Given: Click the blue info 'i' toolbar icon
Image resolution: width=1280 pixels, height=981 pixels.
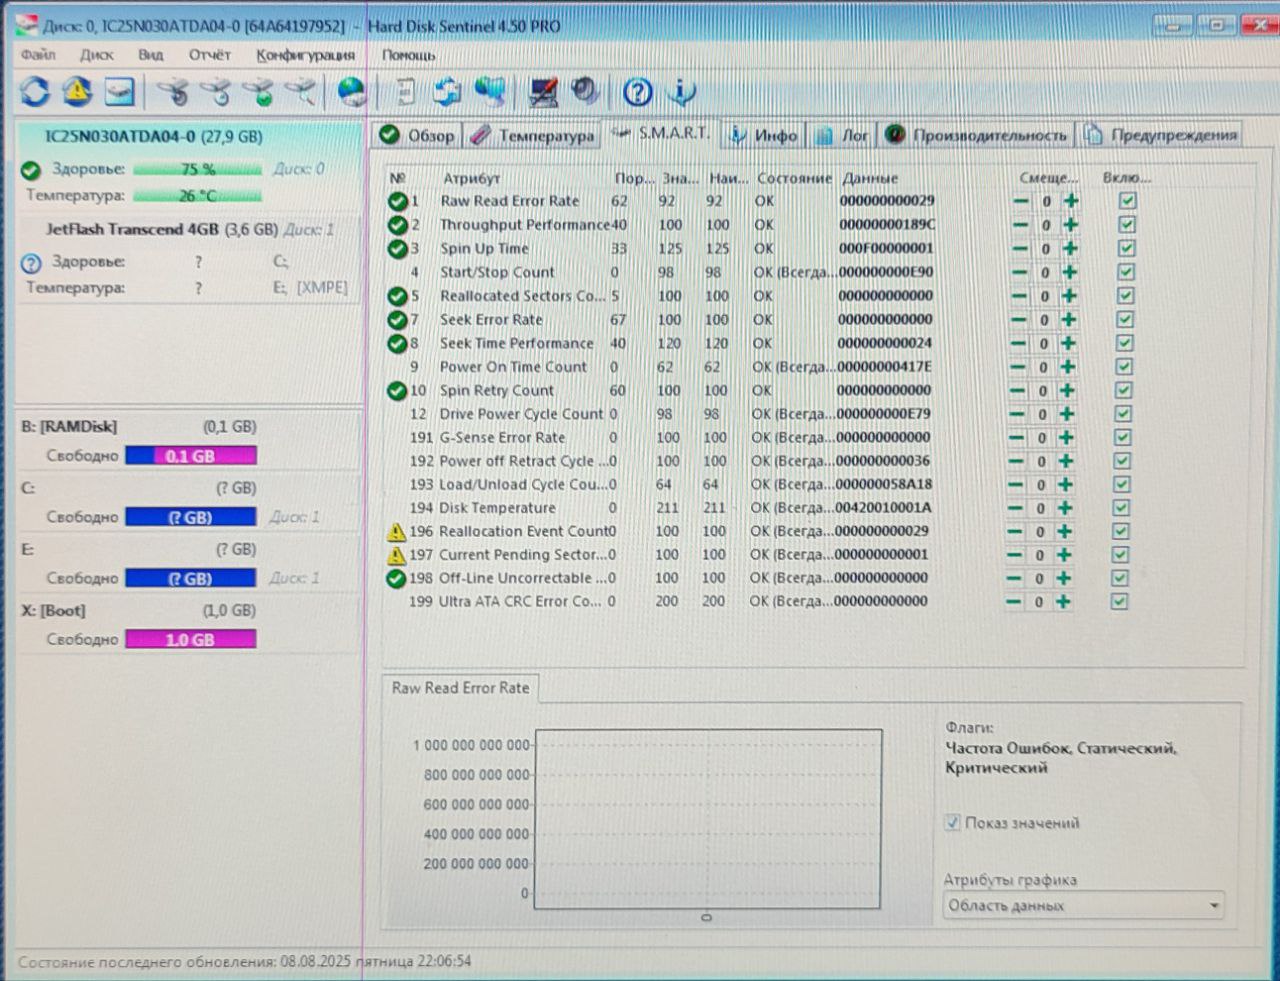Looking at the screenshot, I should [x=682, y=93].
